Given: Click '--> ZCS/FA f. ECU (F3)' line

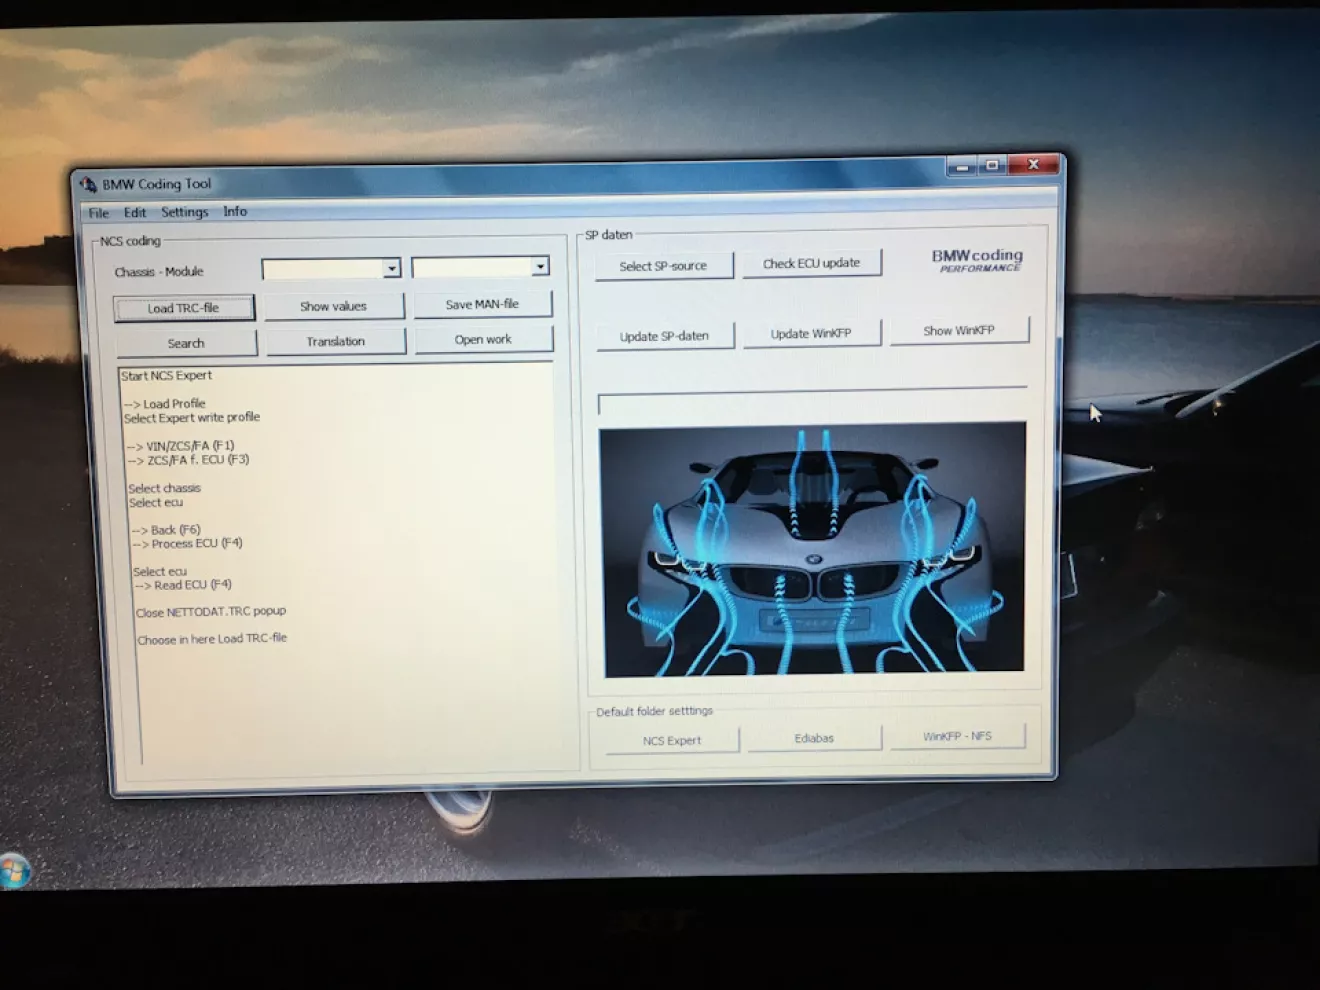Looking at the screenshot, I should pos(189,460).
